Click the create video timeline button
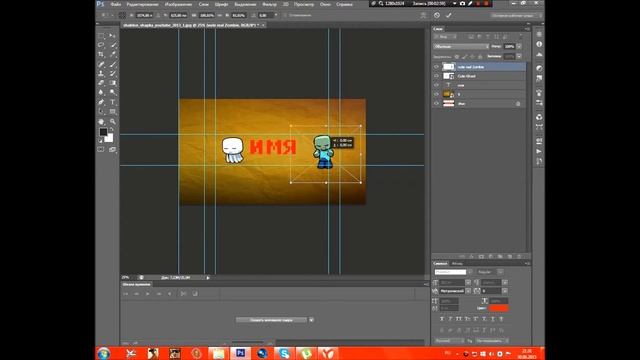The width and height of the screenshot is (640, 360). pos(271,320)
